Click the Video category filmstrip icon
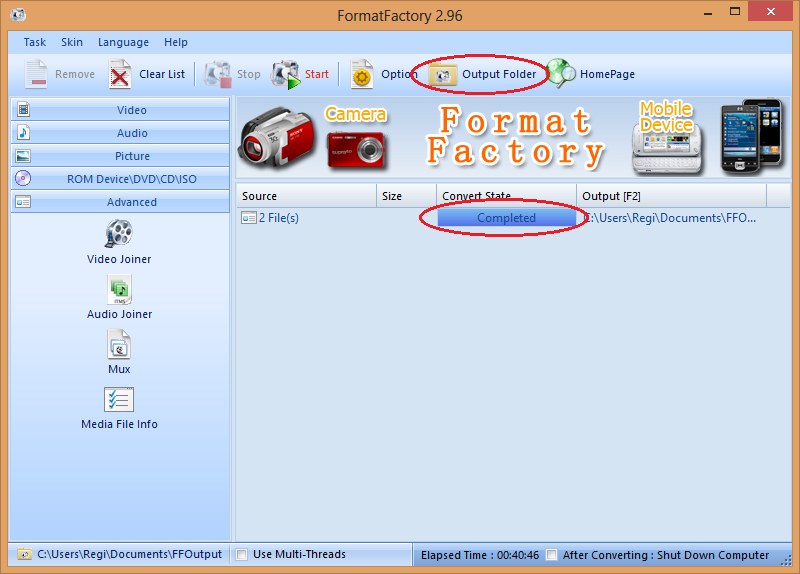The width and height of the screenshot is (800, 574). pyautogui.click(x=23, y=110)
